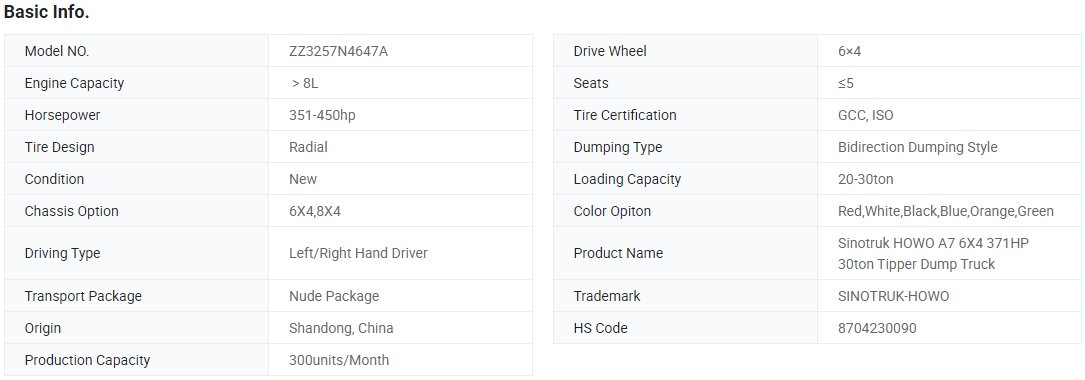Click the Sinotruk HOWO A7 product name
The image size is (1085, 380).
click(x=933, y=253)
